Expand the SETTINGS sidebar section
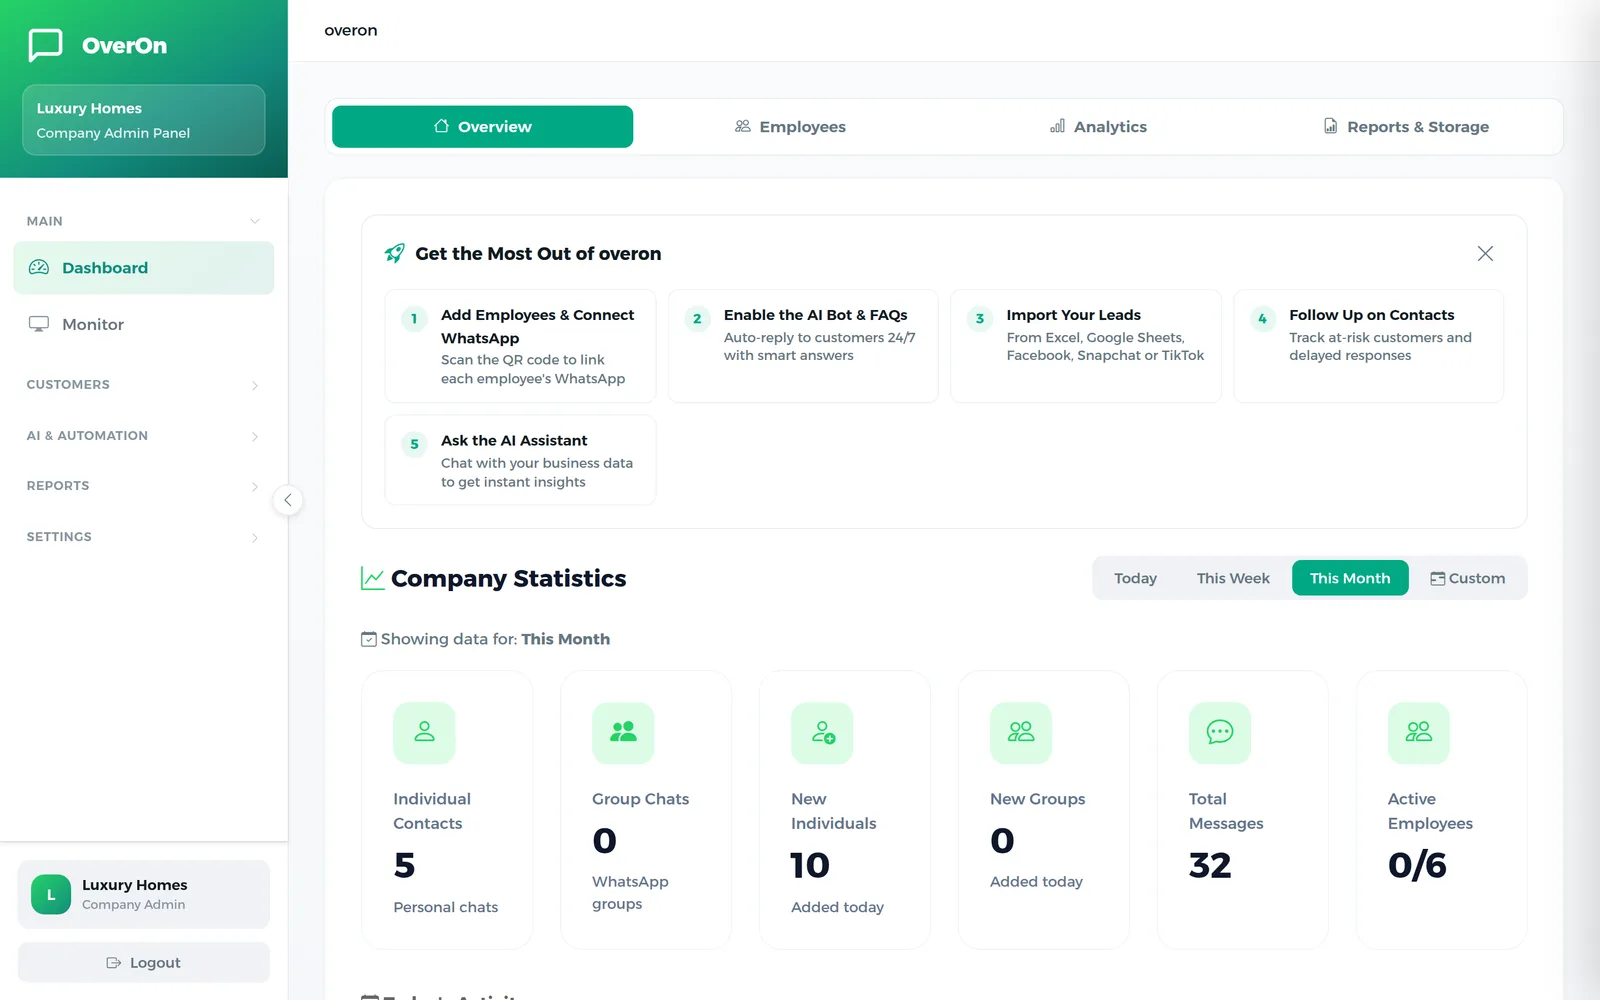This screenshot has width=1600, height=1000. [x=143, y=537]
